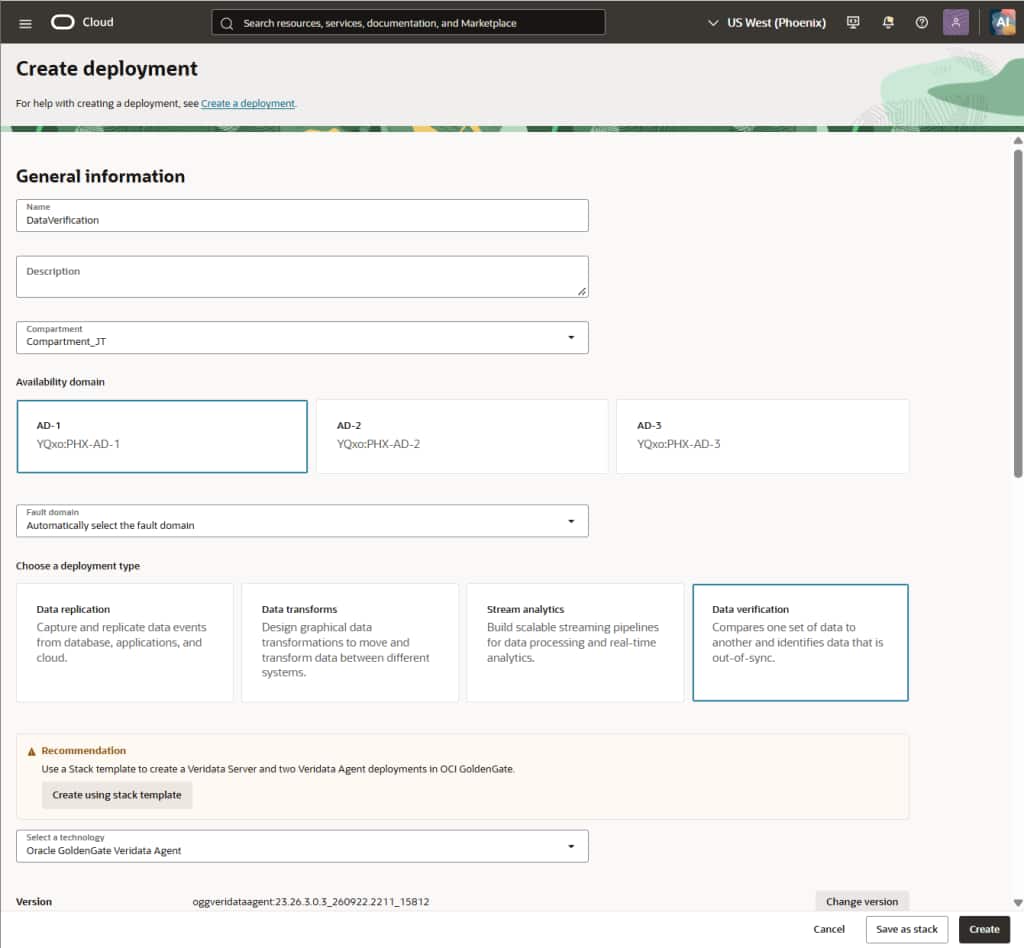The width and height of the screenshot is (1024, 948).
Task: Choose Data verification deployment type
Action: pos(800,642)
